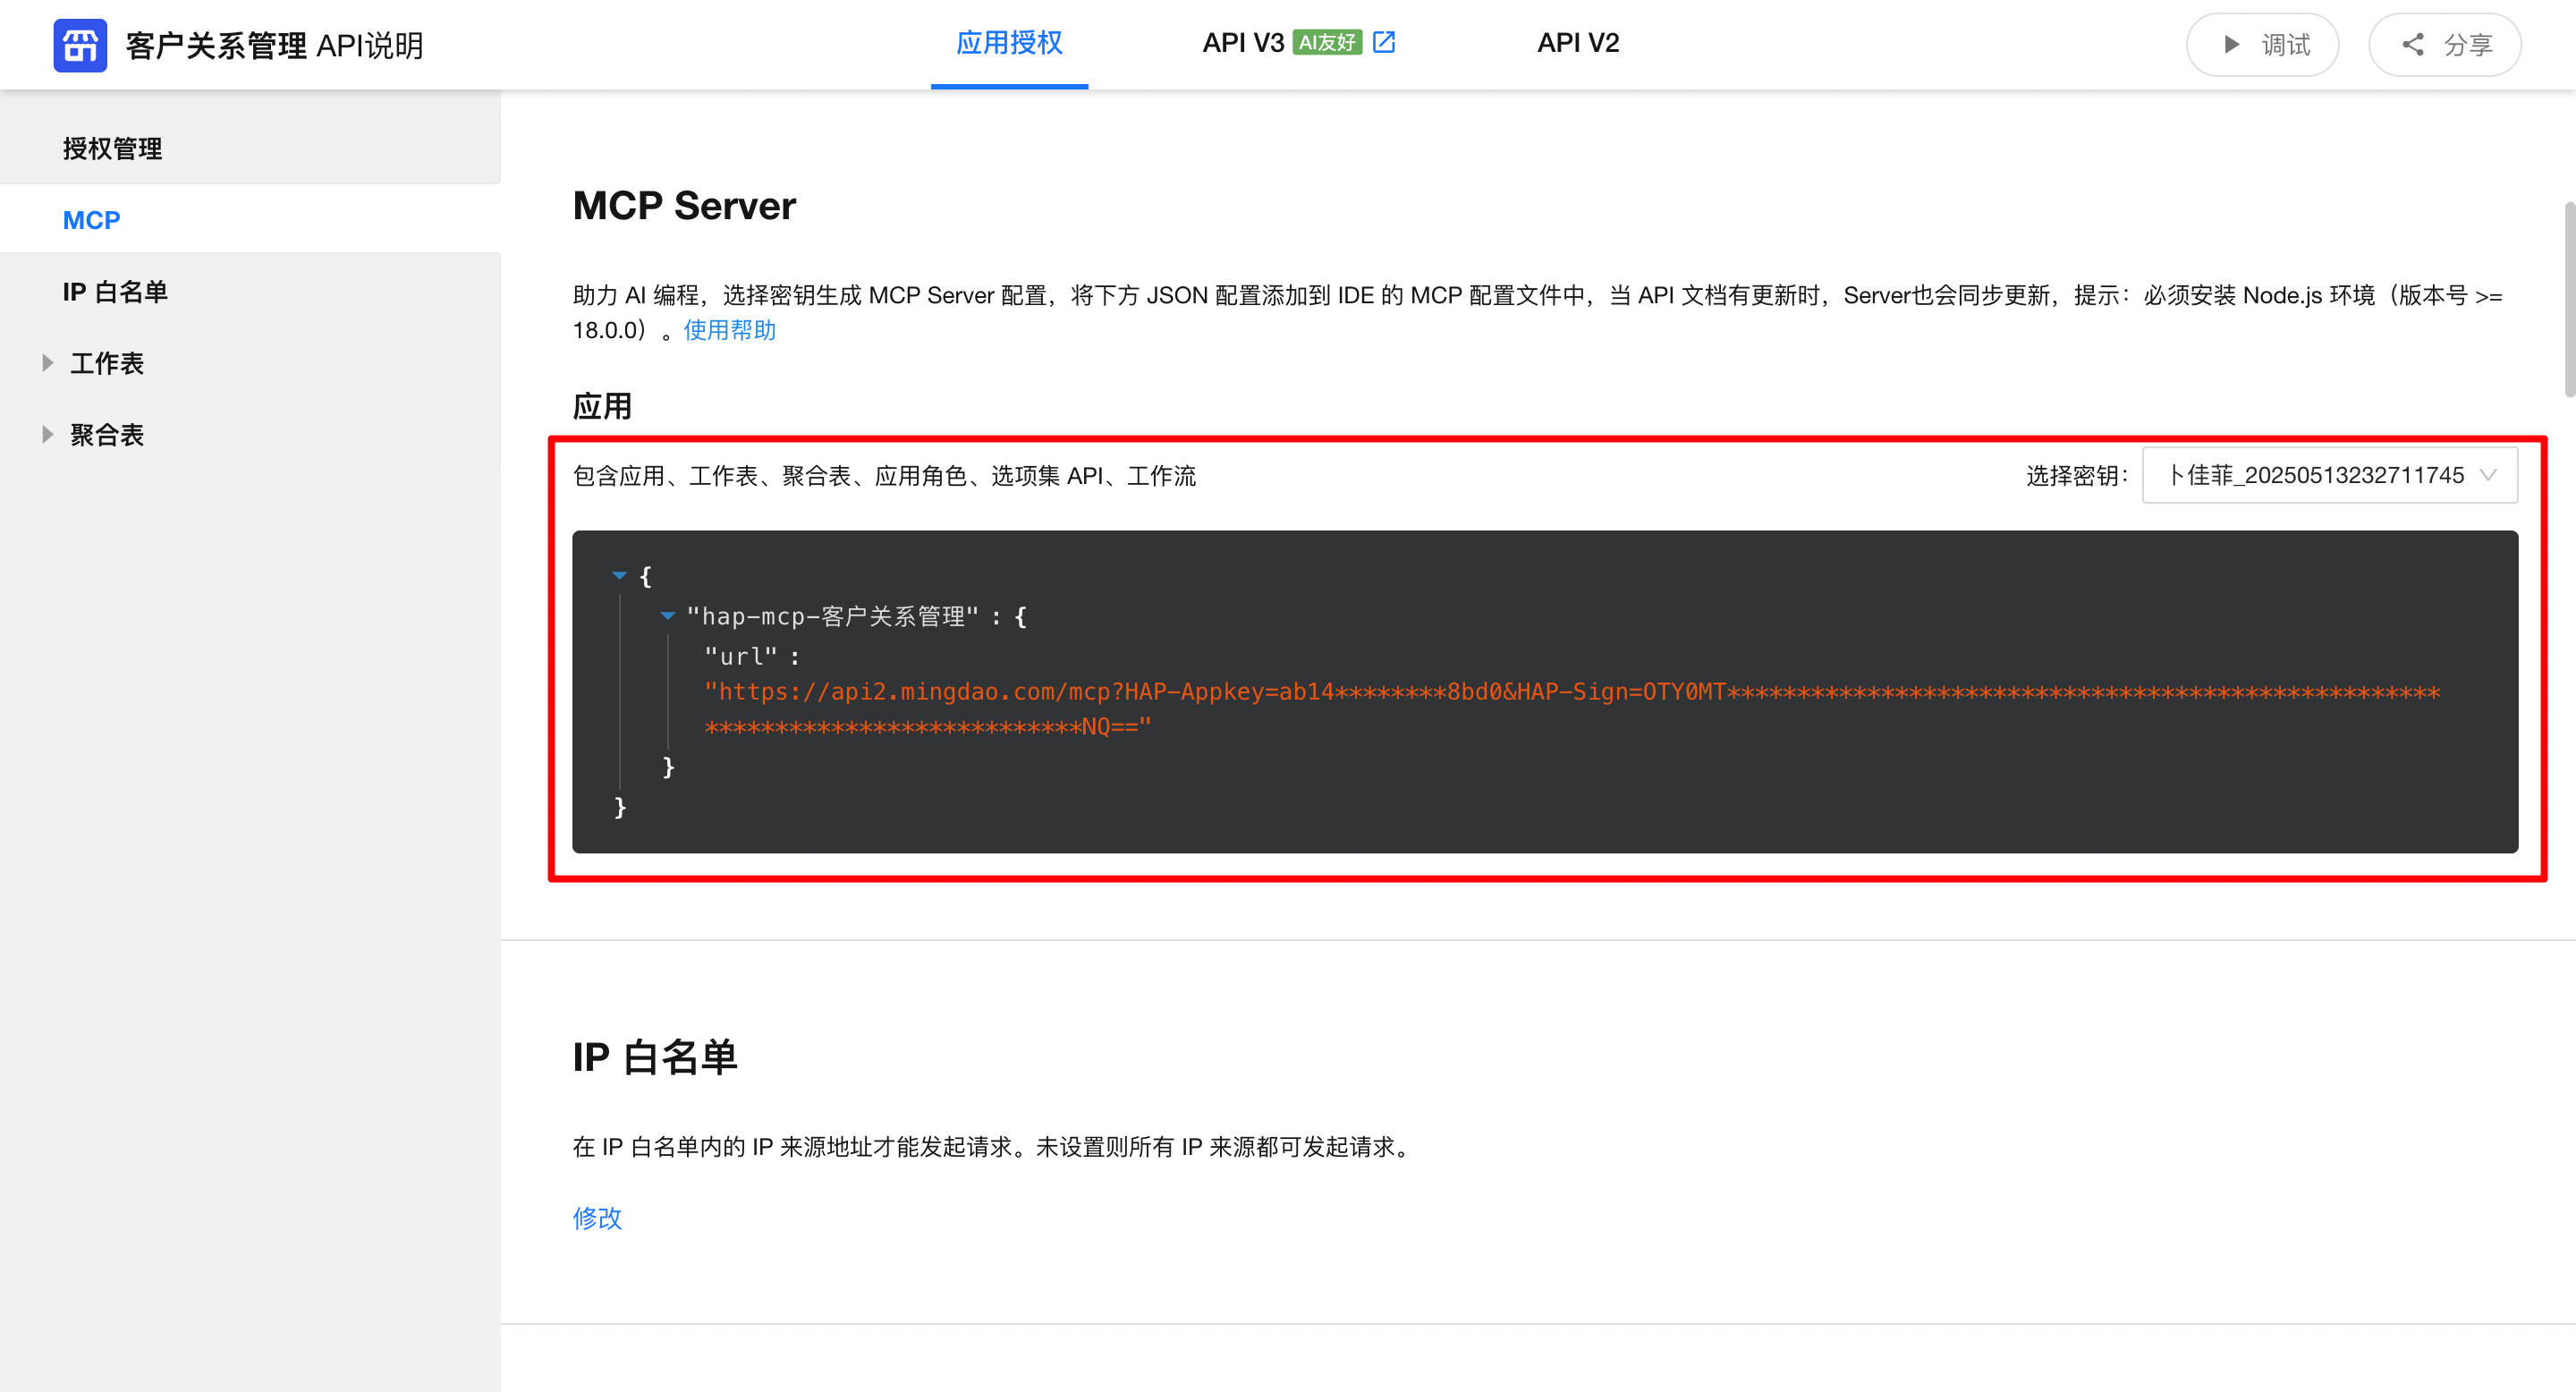
Task: Click the 修改 link under IP 白名单
Action: 597,1217
